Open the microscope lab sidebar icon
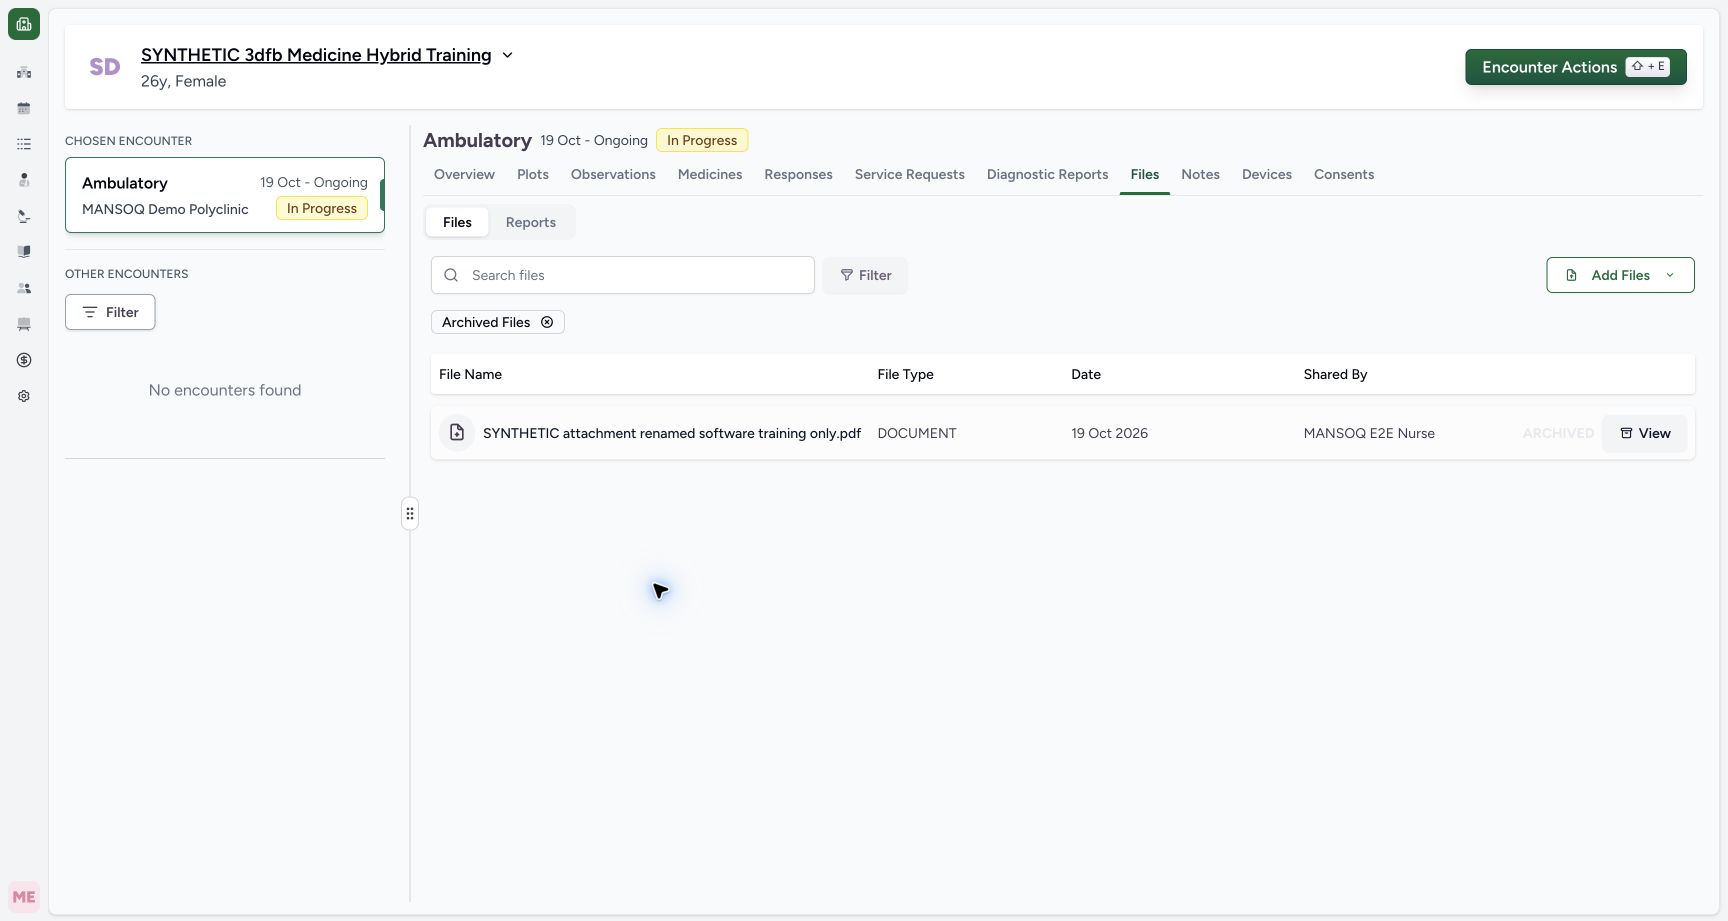The height and width of the screenshot is (921, 1728). 24,216
